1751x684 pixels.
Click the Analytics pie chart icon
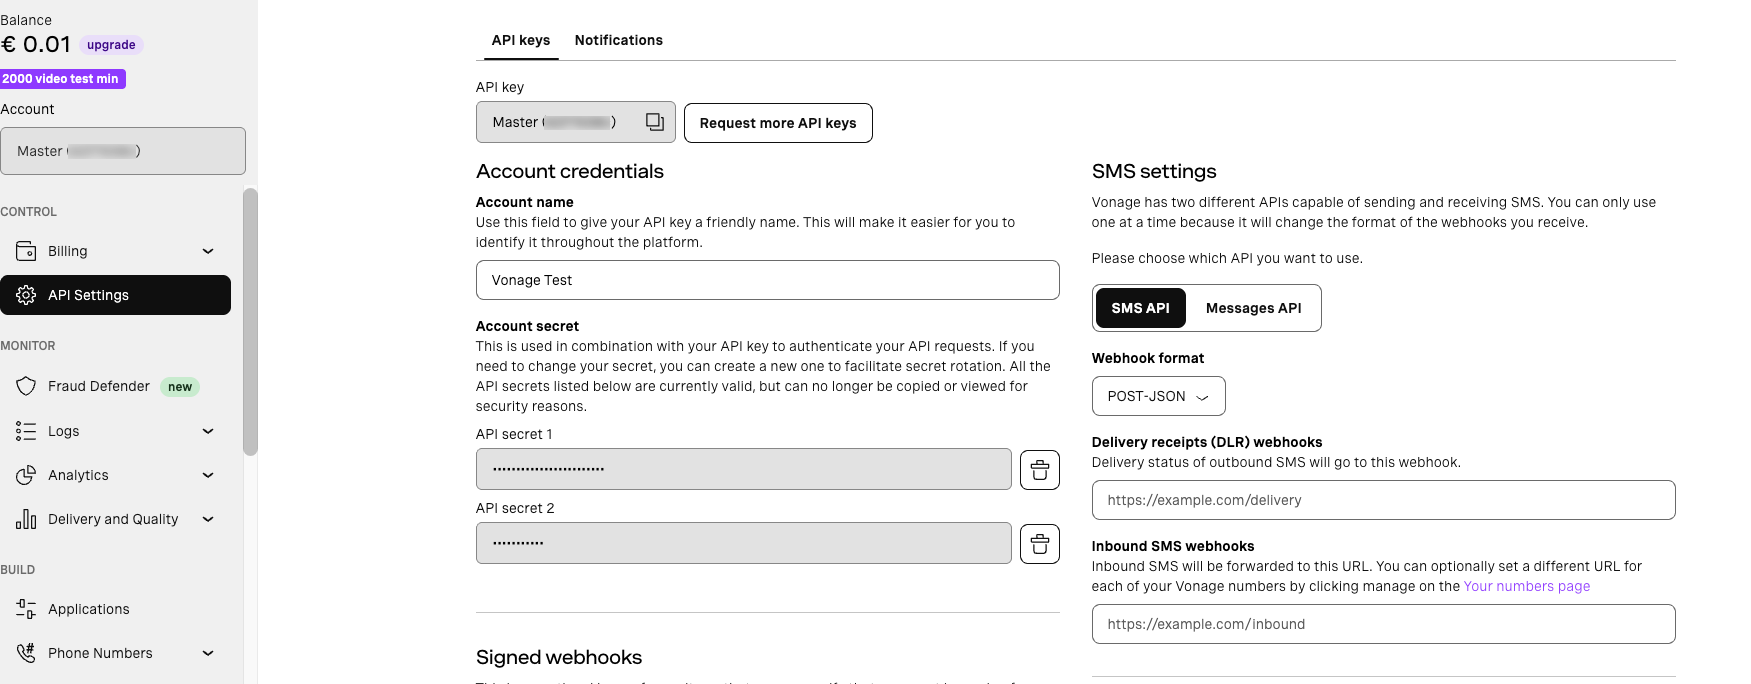point(26,475)
